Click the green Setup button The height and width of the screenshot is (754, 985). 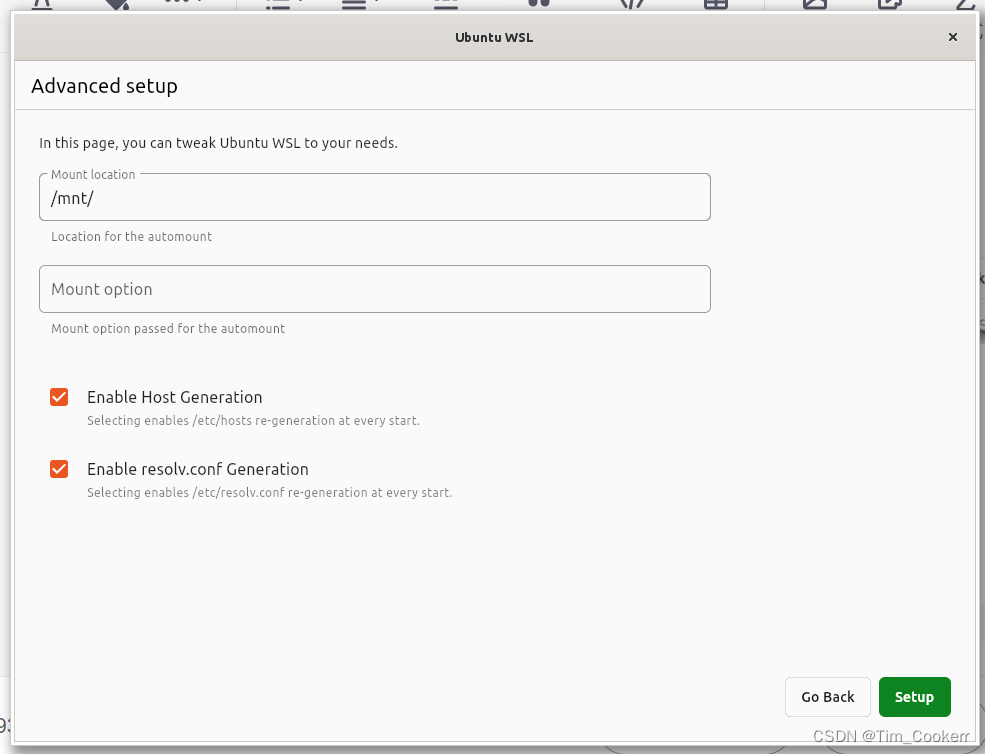click(914, 697)
